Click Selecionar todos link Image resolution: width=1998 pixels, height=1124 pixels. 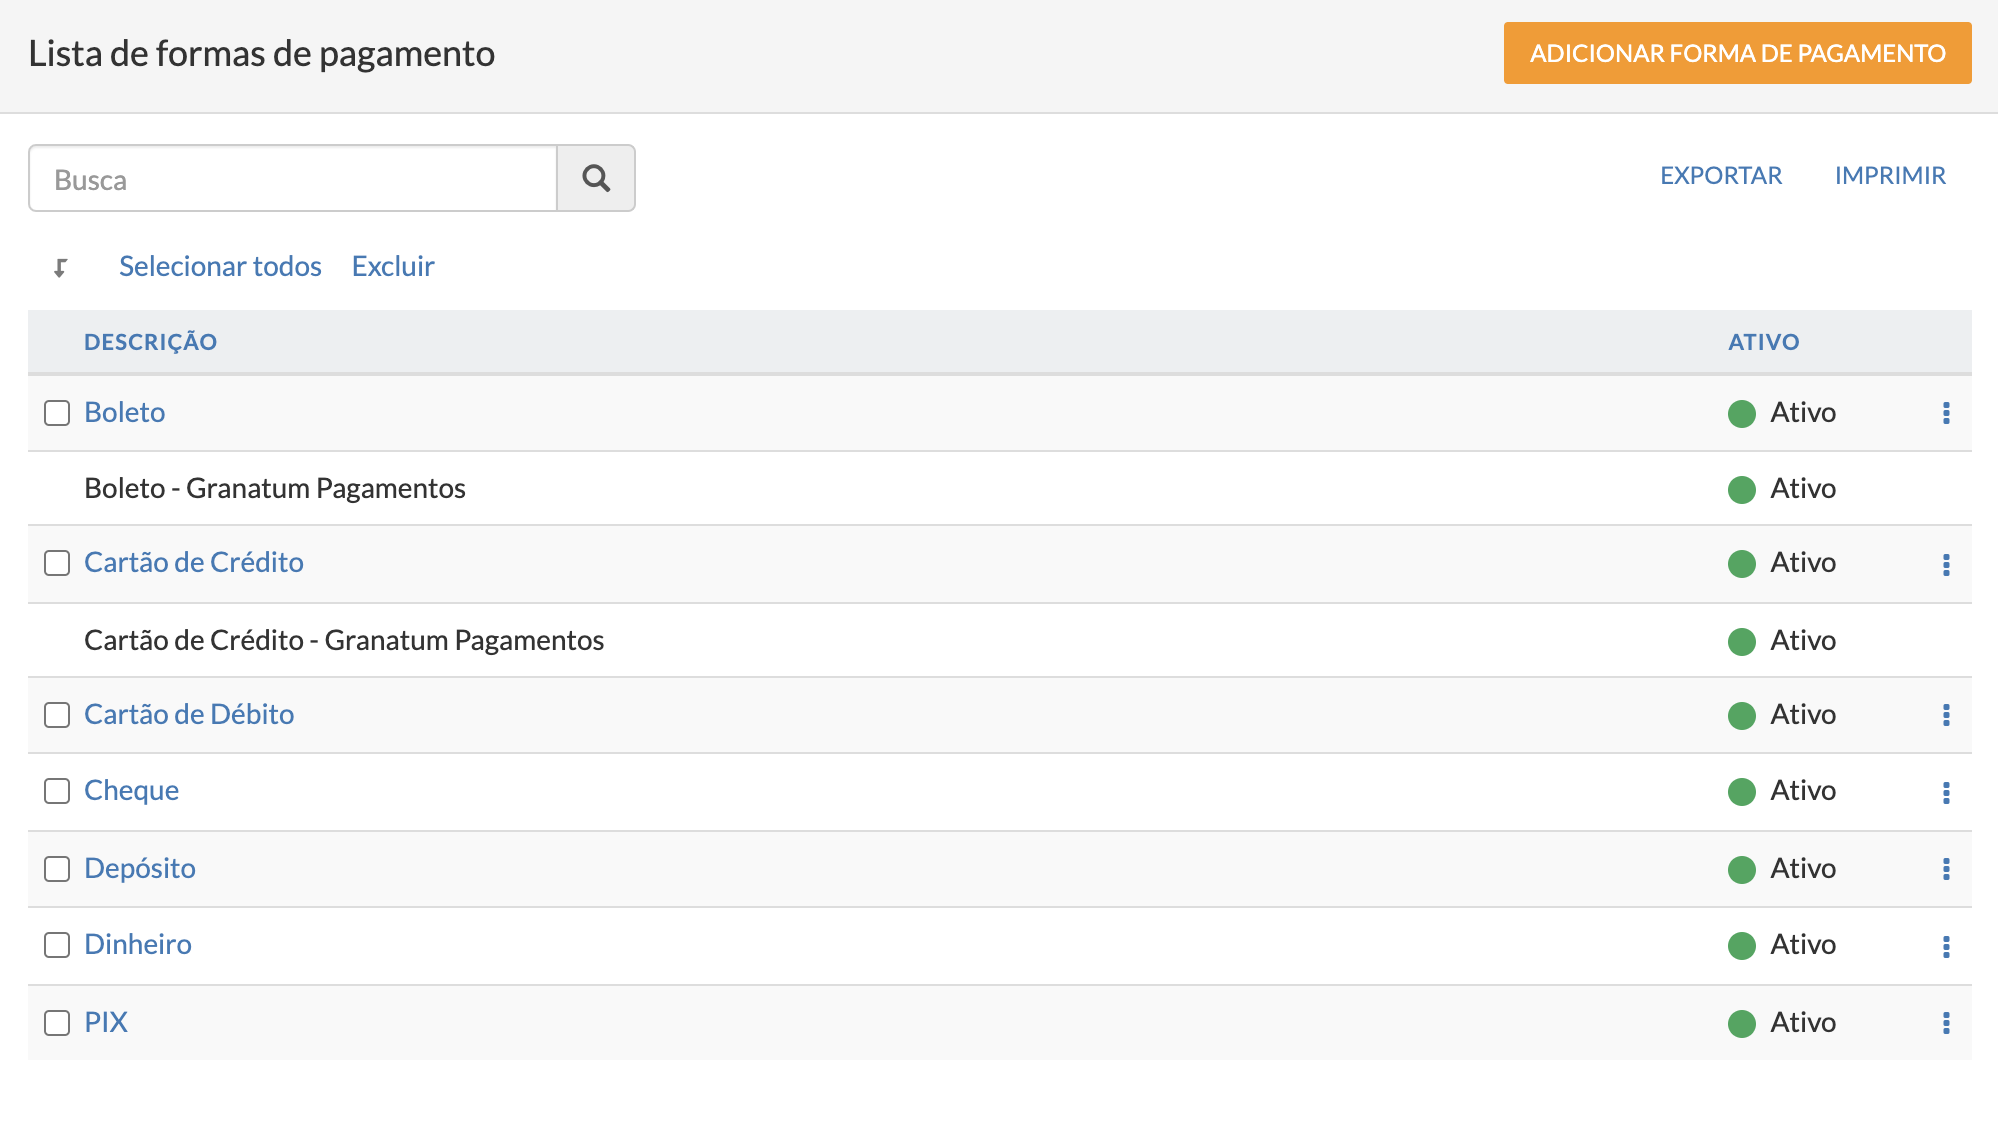[x=220, y=266]
